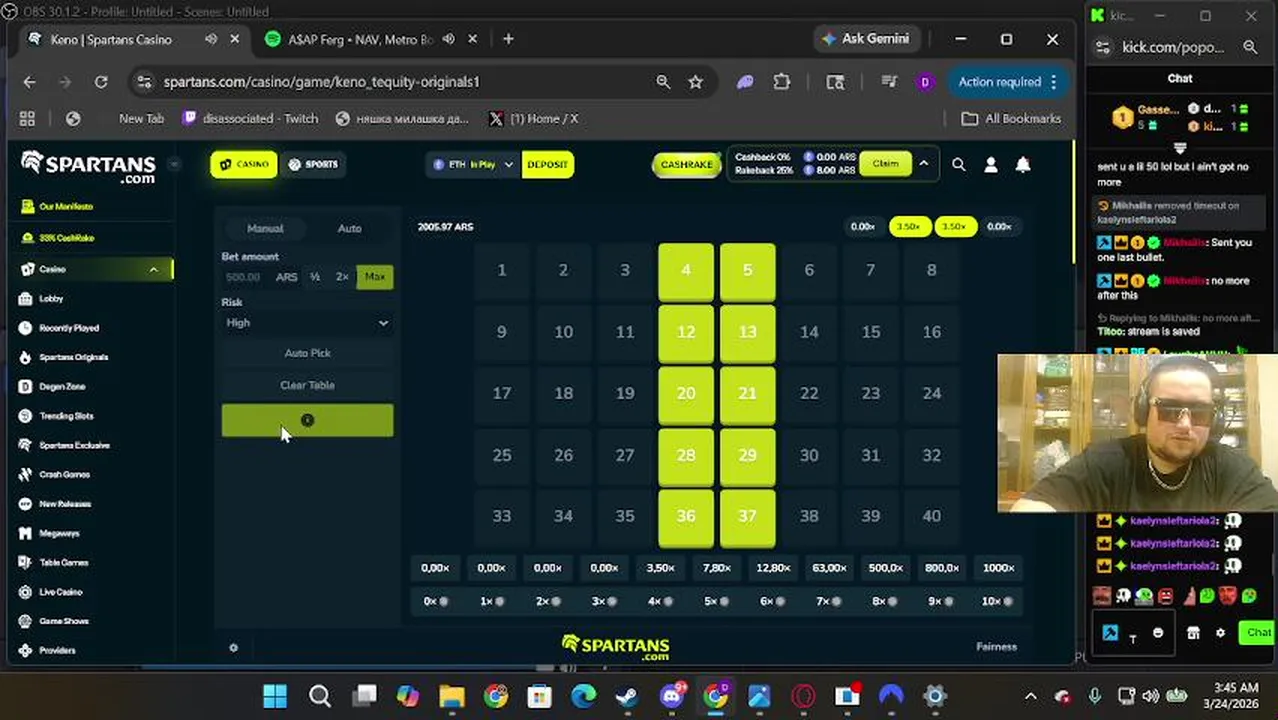Collapse the cashback rakeback panel chevron
Viewport: 1278px width, 720px height.
[x=924, y=164]
